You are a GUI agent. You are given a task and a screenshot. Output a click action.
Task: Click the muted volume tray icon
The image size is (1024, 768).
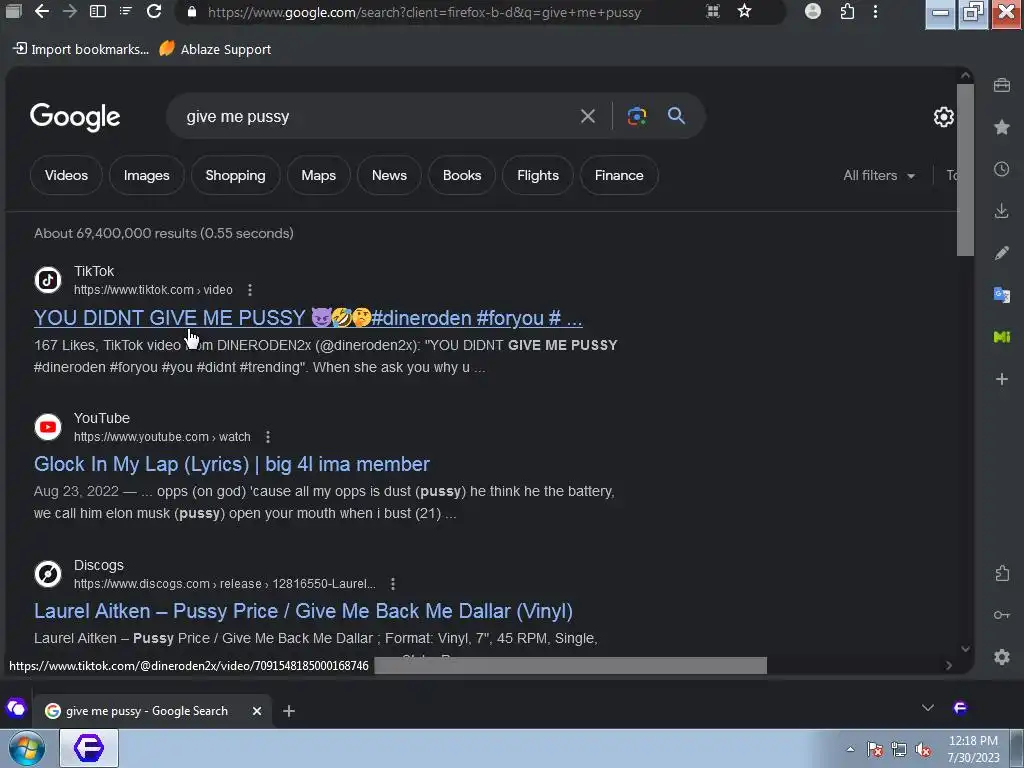pyautogui.click(x=923, y=750)
